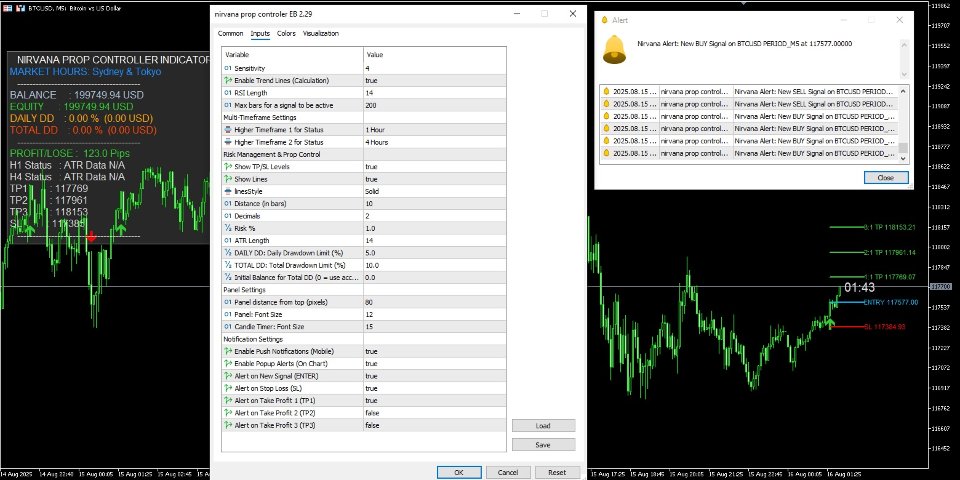960x480 pixels.
Task: Click the icon beside Initial Balance for Total DD
Action: 228,277
